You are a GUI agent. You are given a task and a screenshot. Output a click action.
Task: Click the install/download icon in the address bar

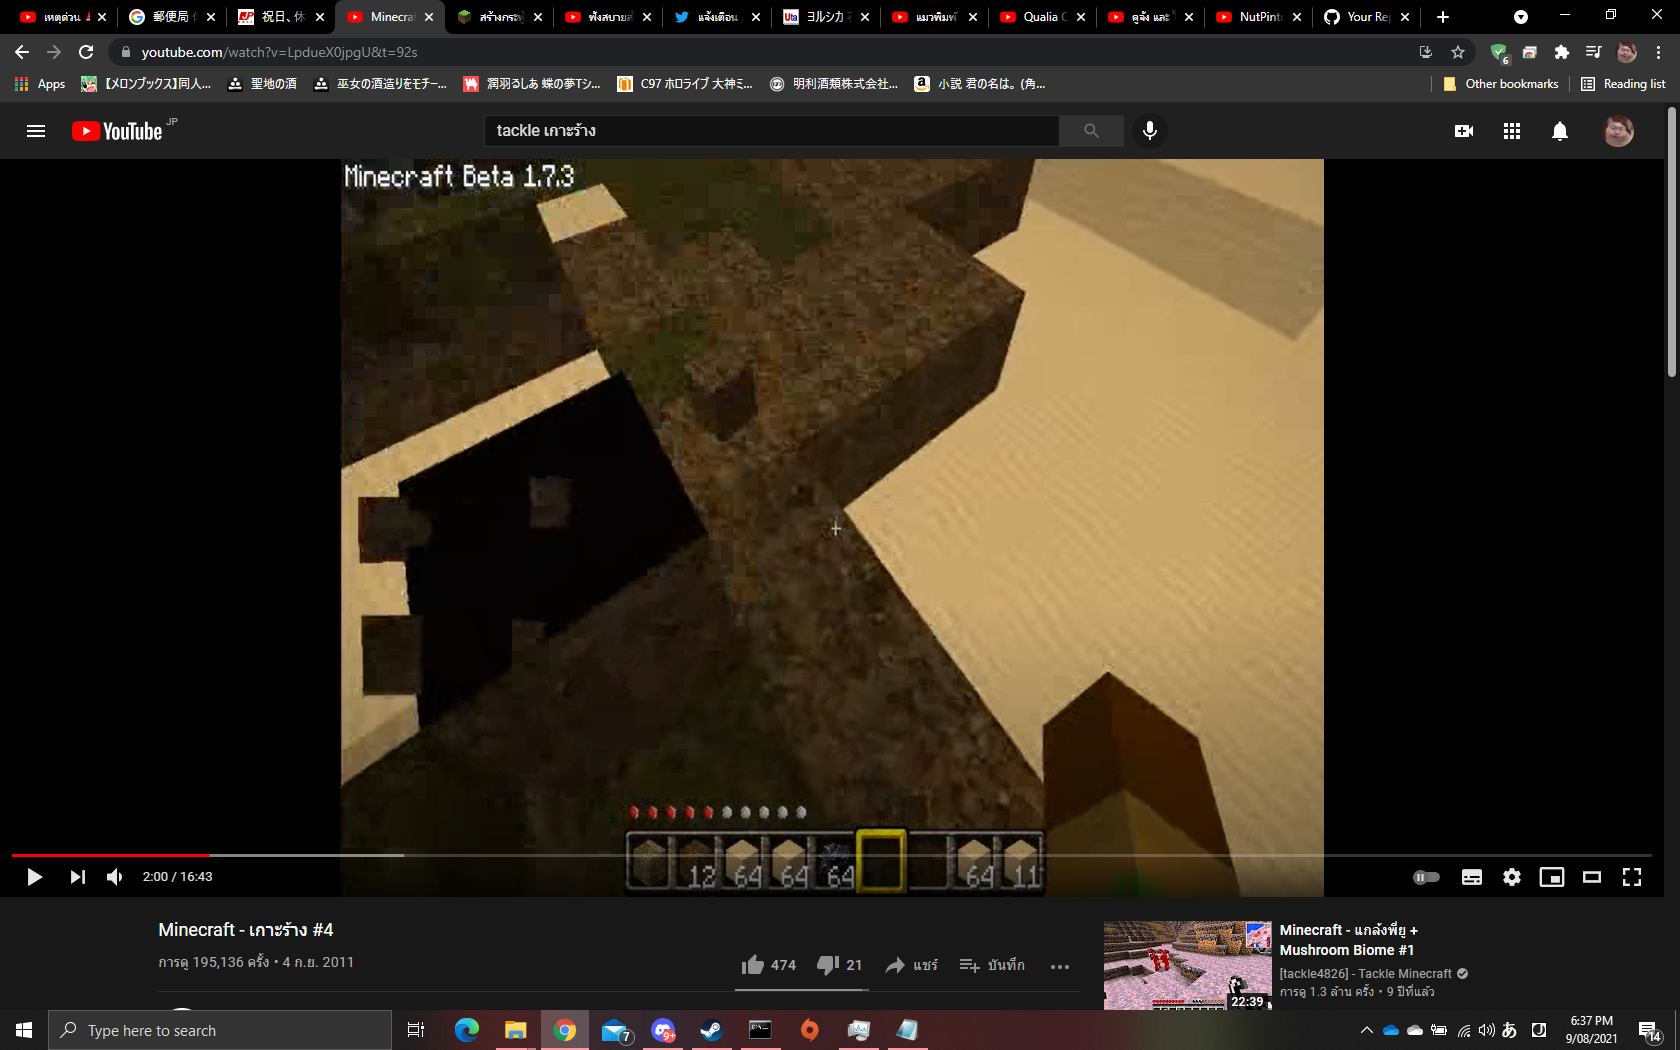(1426, 52)
